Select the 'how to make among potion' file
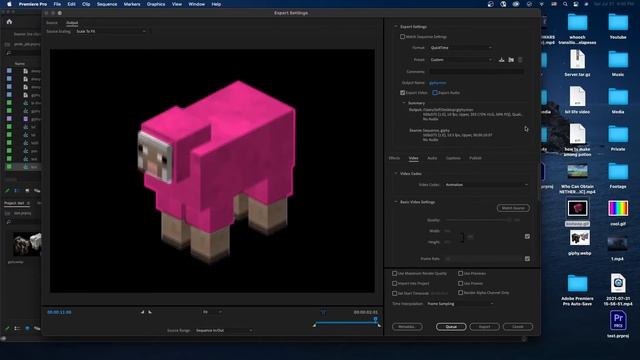The image size is (640, 360). tap(577, 140)
